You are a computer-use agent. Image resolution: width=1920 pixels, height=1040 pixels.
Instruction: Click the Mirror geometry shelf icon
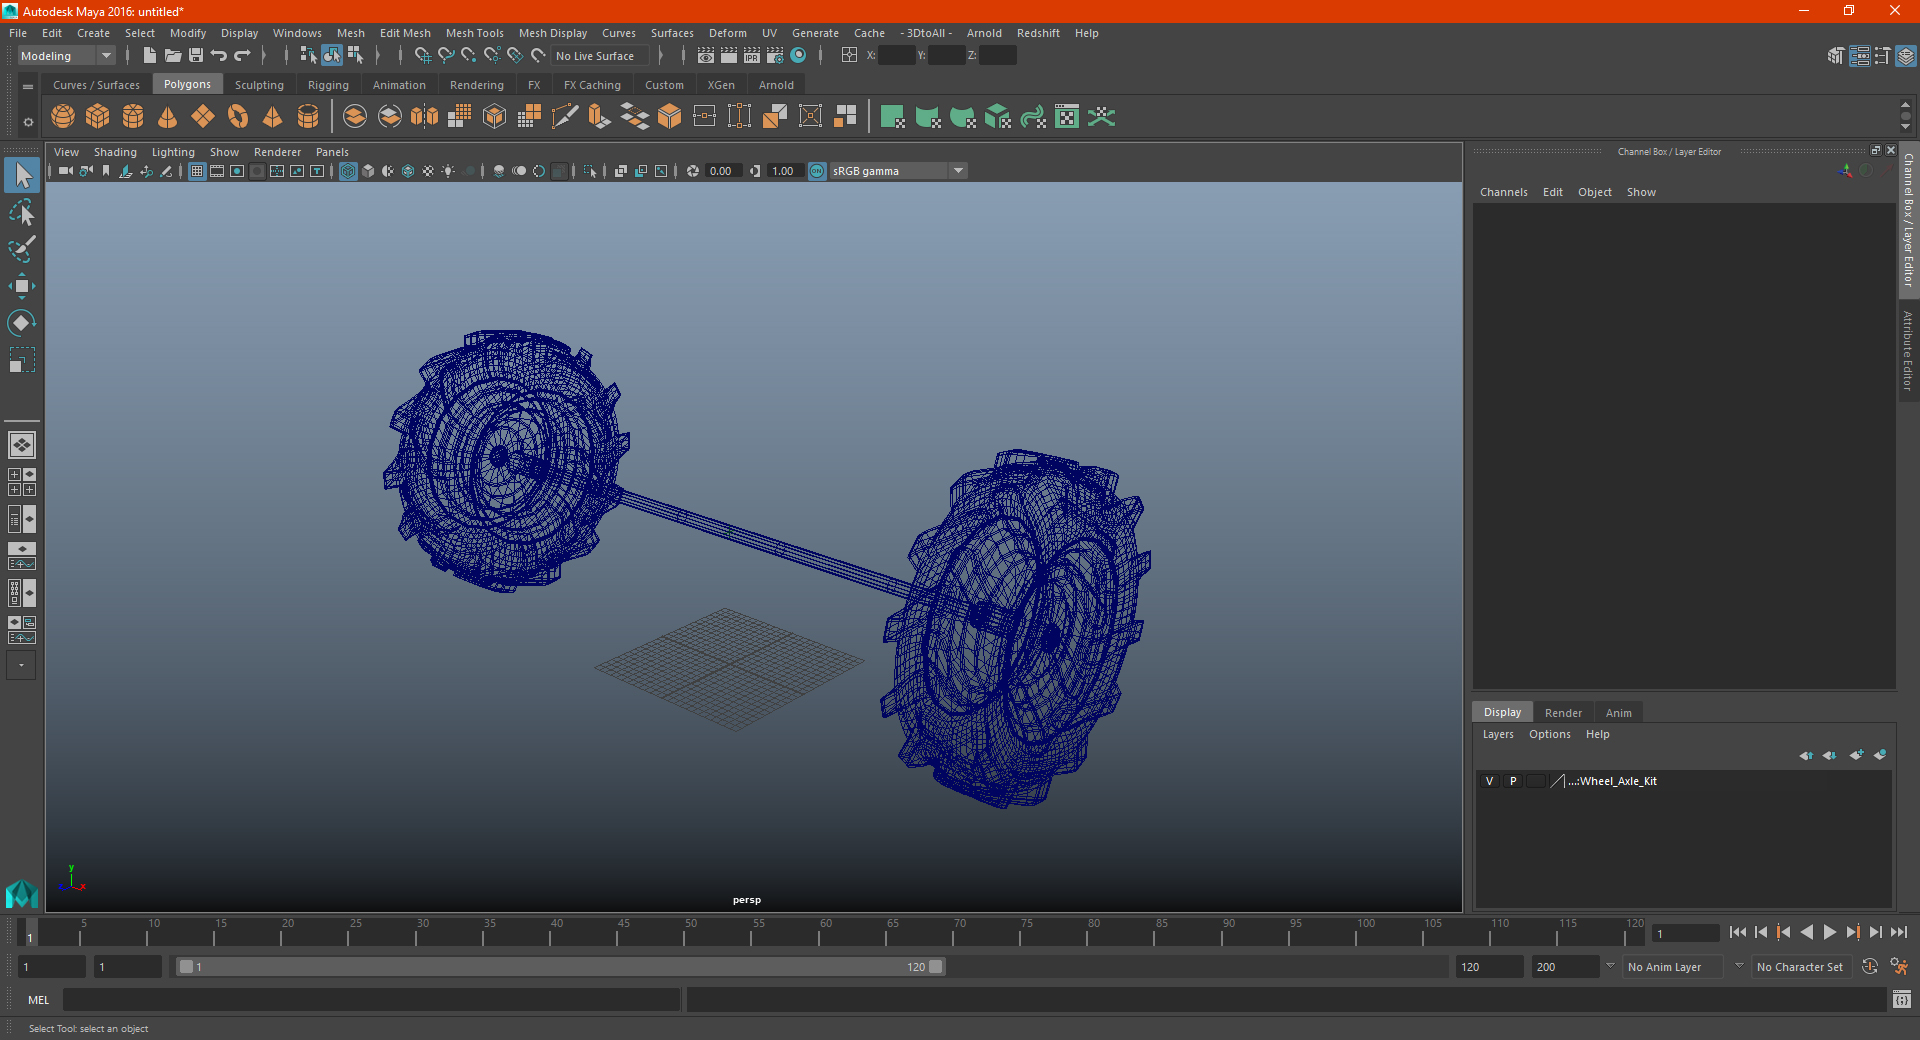(x=425, y=117)
